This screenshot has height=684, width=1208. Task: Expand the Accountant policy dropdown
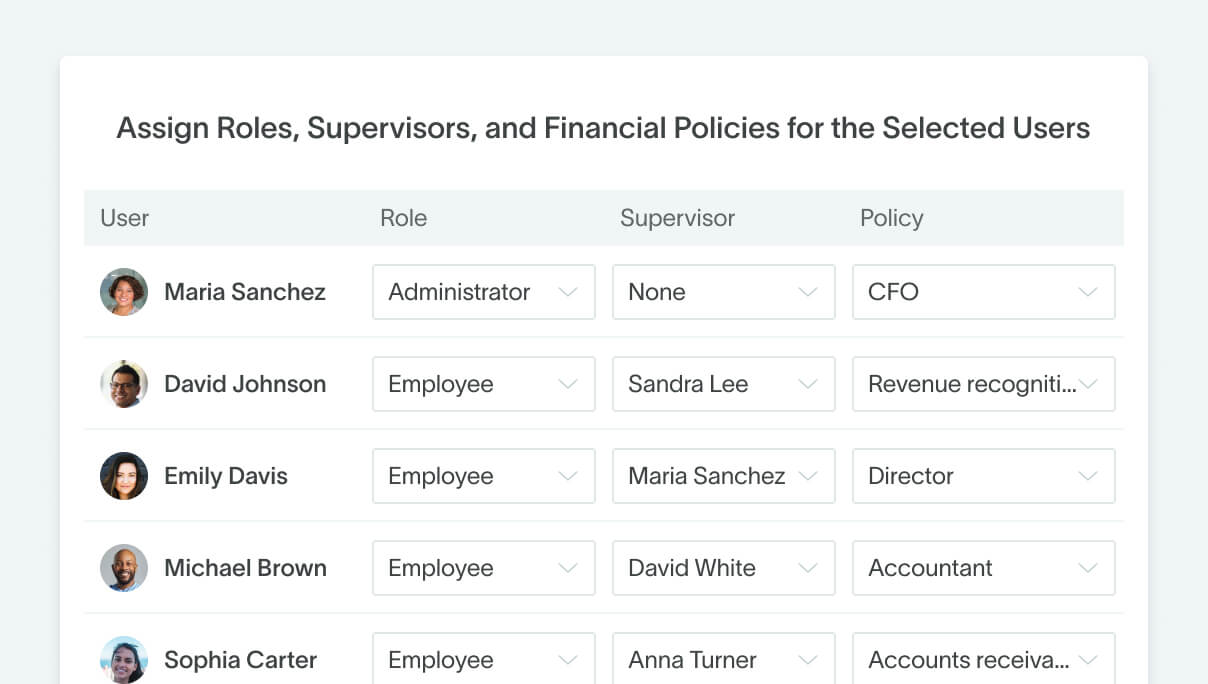[x=983, y=568]
